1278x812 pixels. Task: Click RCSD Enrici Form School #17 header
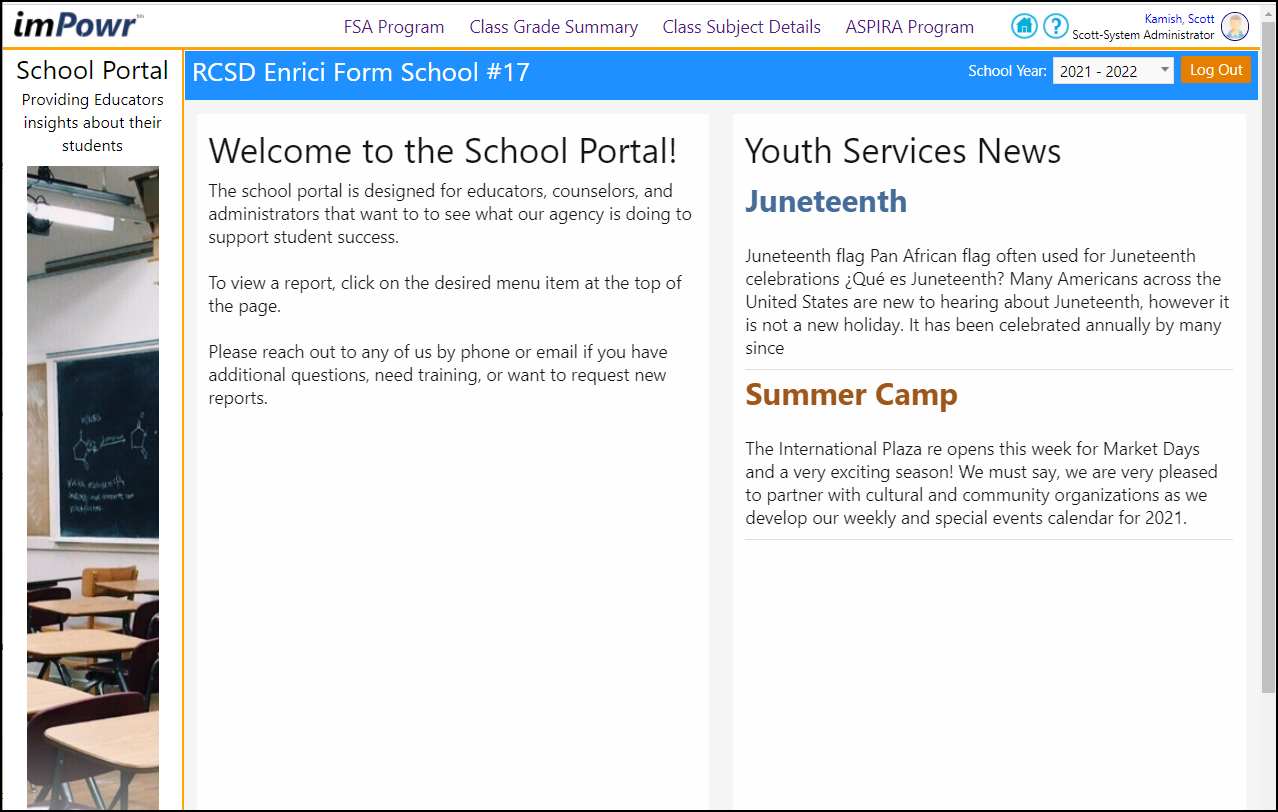[x=361, y=72]
